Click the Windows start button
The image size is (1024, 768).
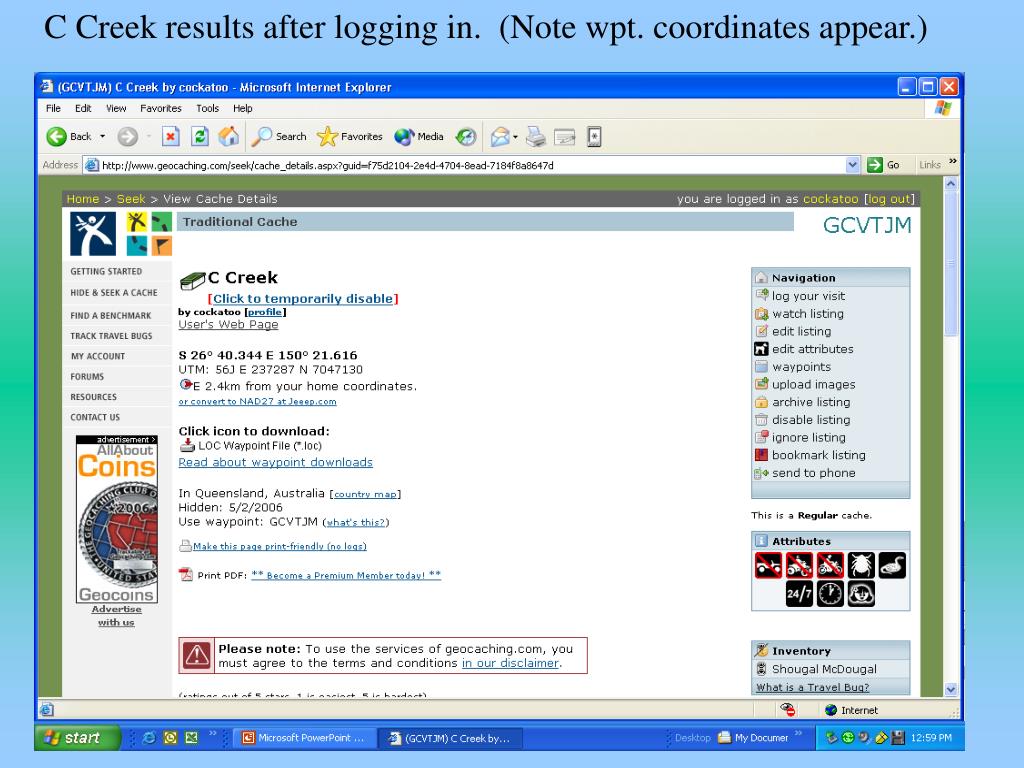click(x=77, y=738)
